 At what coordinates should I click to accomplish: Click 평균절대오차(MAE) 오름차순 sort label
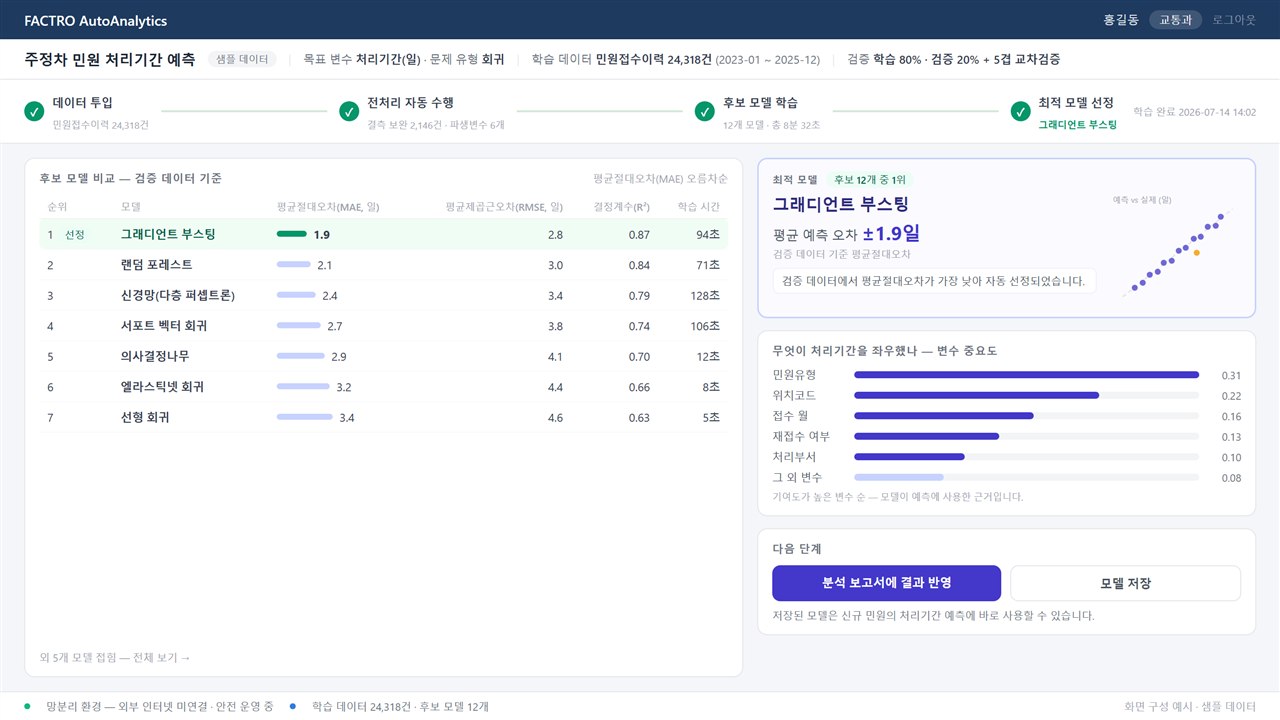pyautogui.click(x=660, y=179)
